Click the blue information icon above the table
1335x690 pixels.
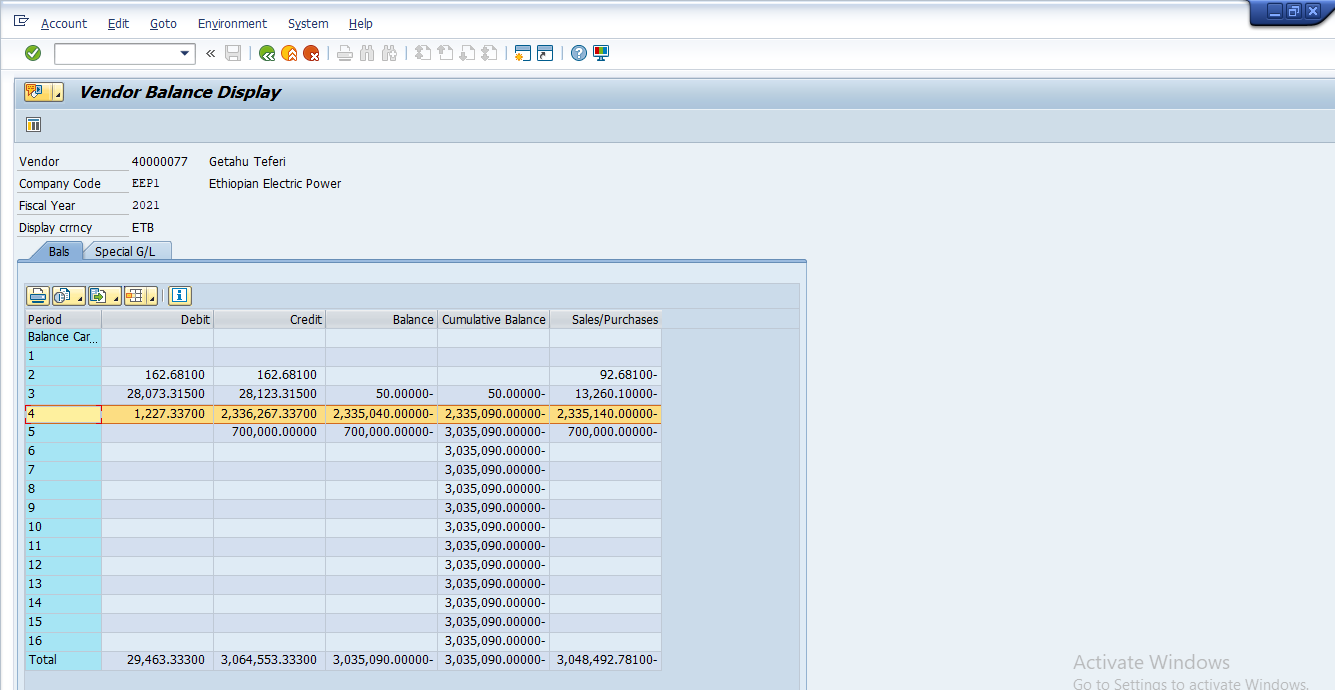[180, 295]
